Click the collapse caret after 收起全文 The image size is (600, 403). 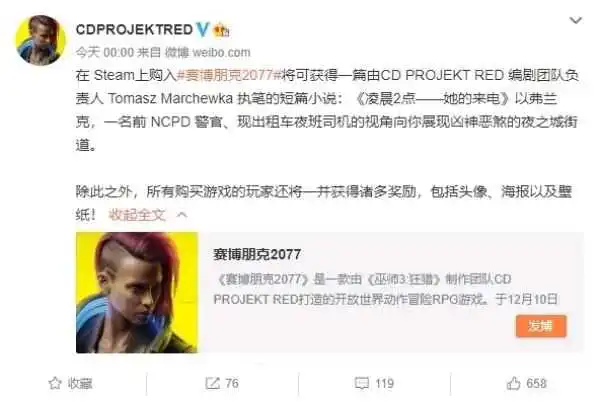pyautogui.click(x=182, y=215)
